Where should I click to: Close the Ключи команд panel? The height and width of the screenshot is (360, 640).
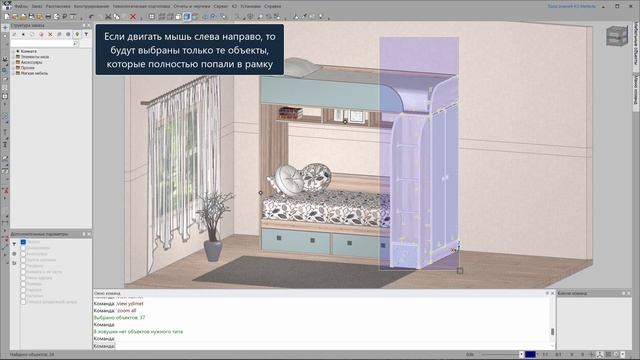click(629, 293)
